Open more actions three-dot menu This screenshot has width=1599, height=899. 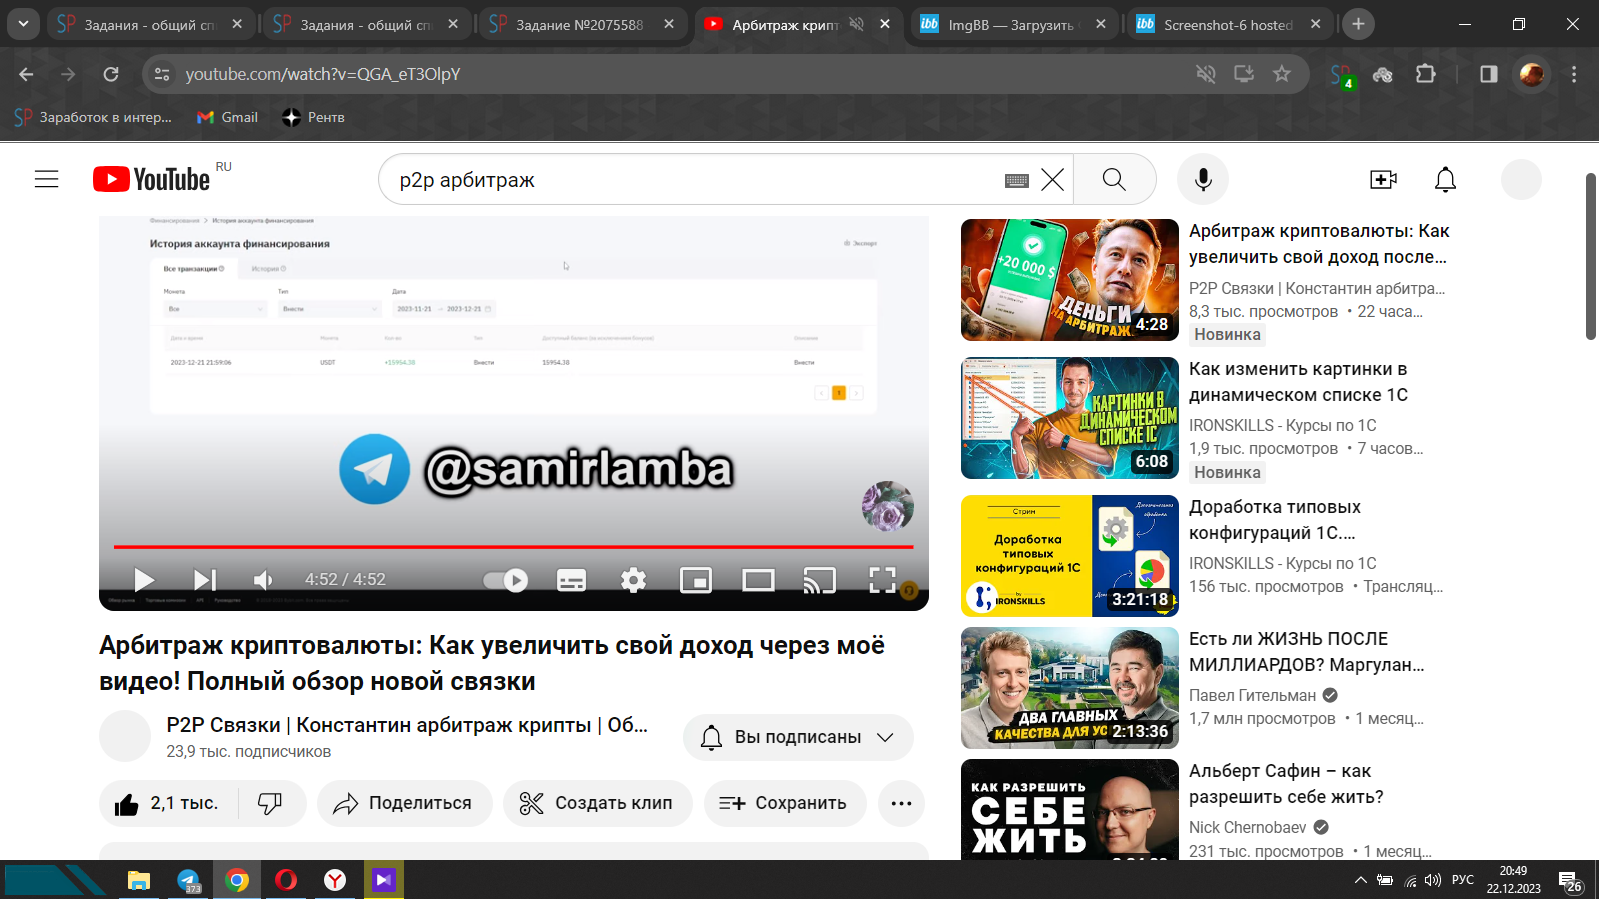(x=901, y=803)
